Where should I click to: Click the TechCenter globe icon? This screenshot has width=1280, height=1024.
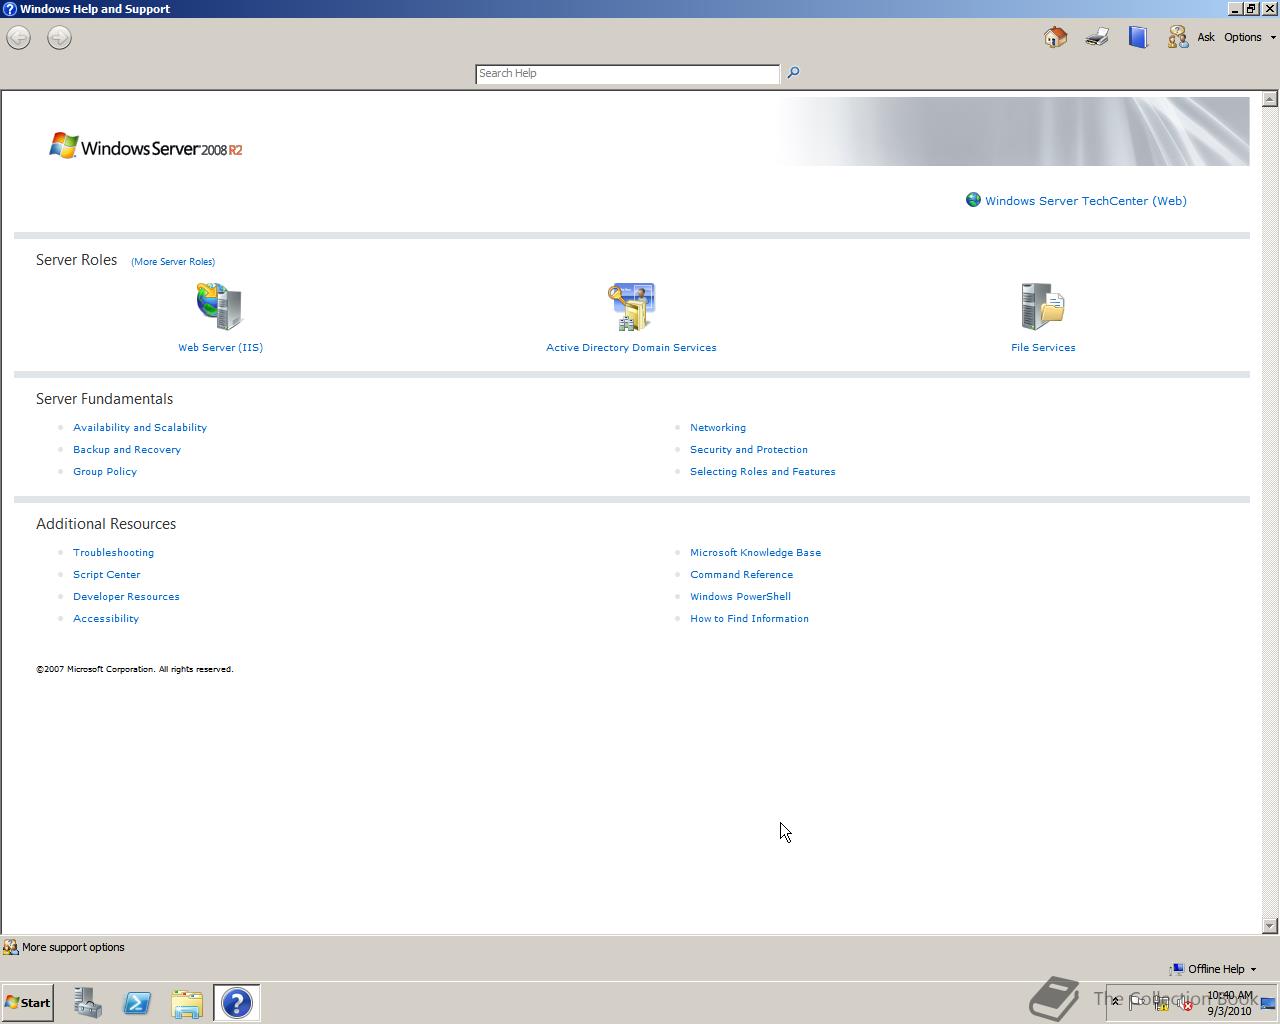[973, 200]
